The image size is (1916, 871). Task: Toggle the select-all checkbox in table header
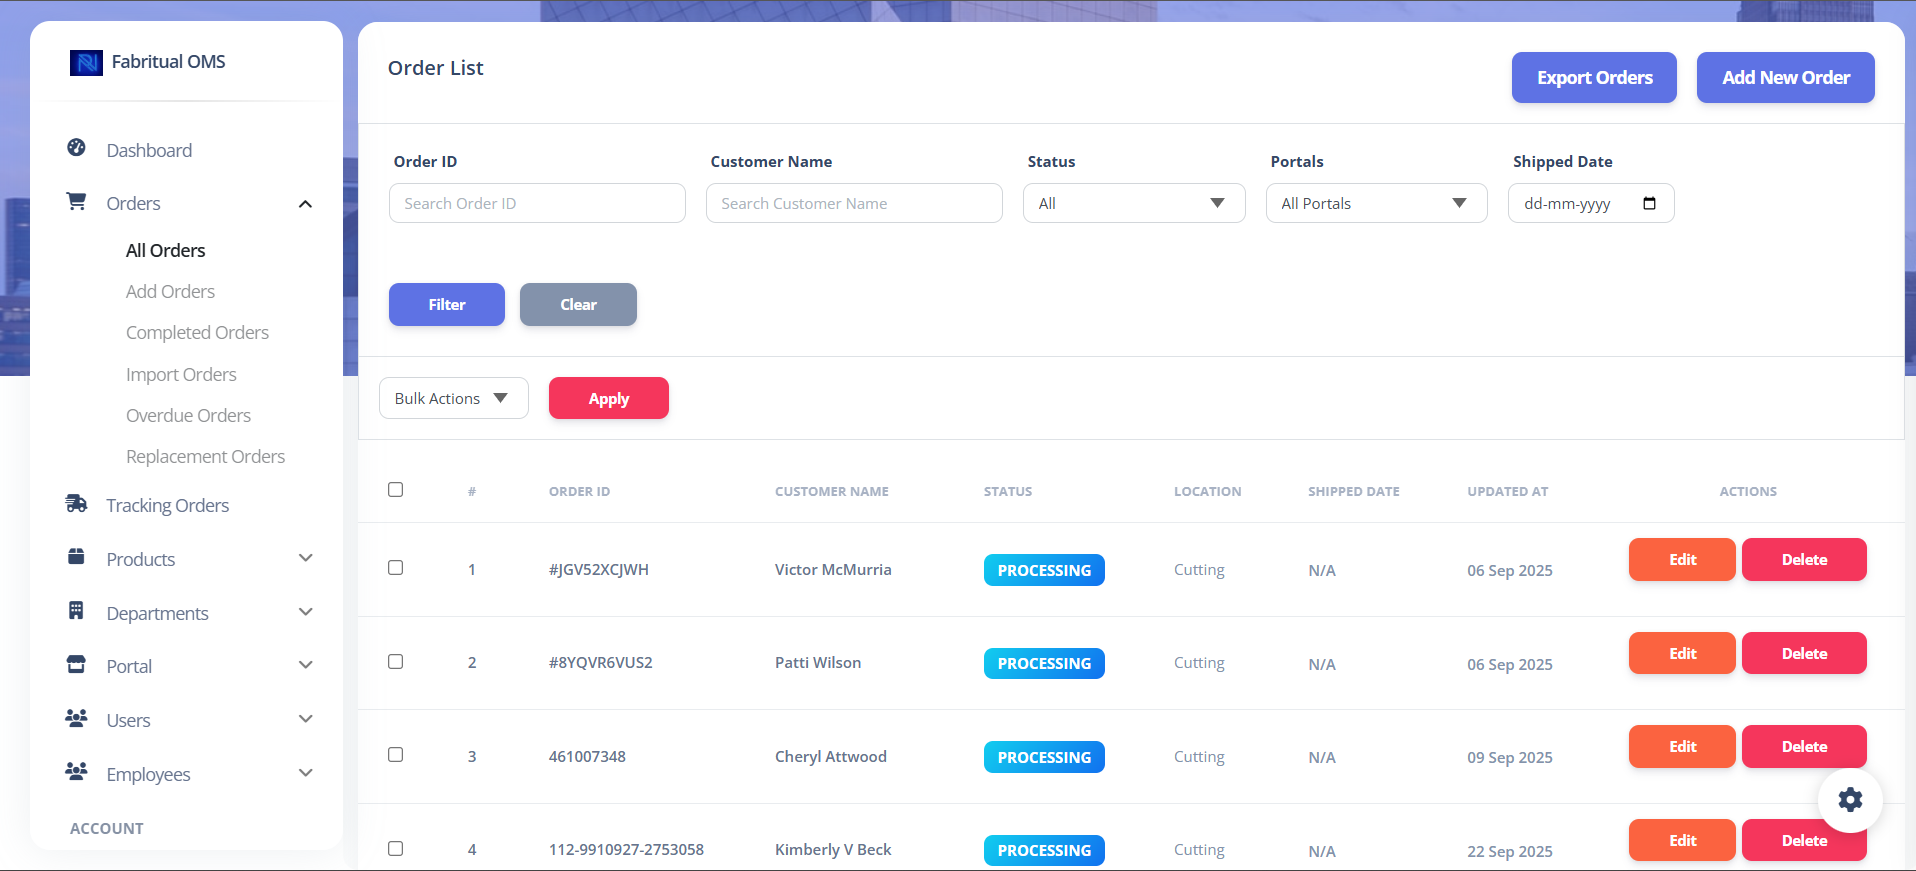coord(396,490)
